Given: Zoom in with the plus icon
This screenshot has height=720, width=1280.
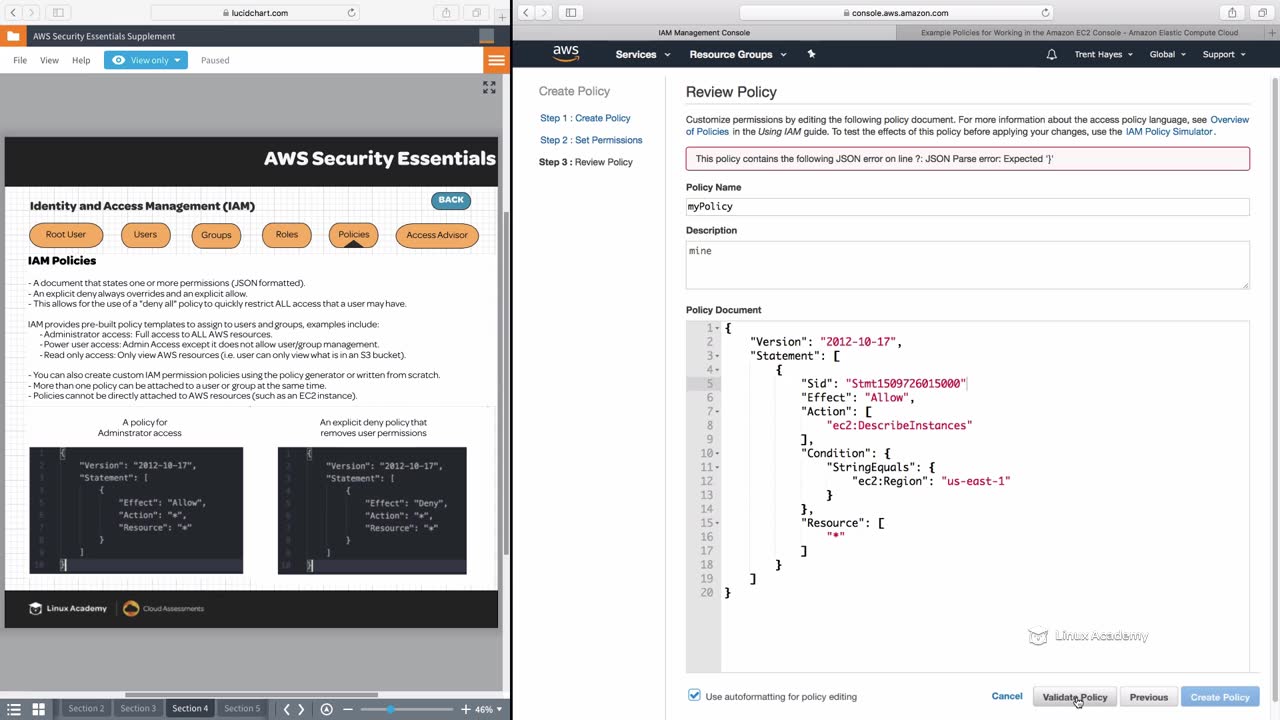Looking at the screenshot, I should (465, 709).
